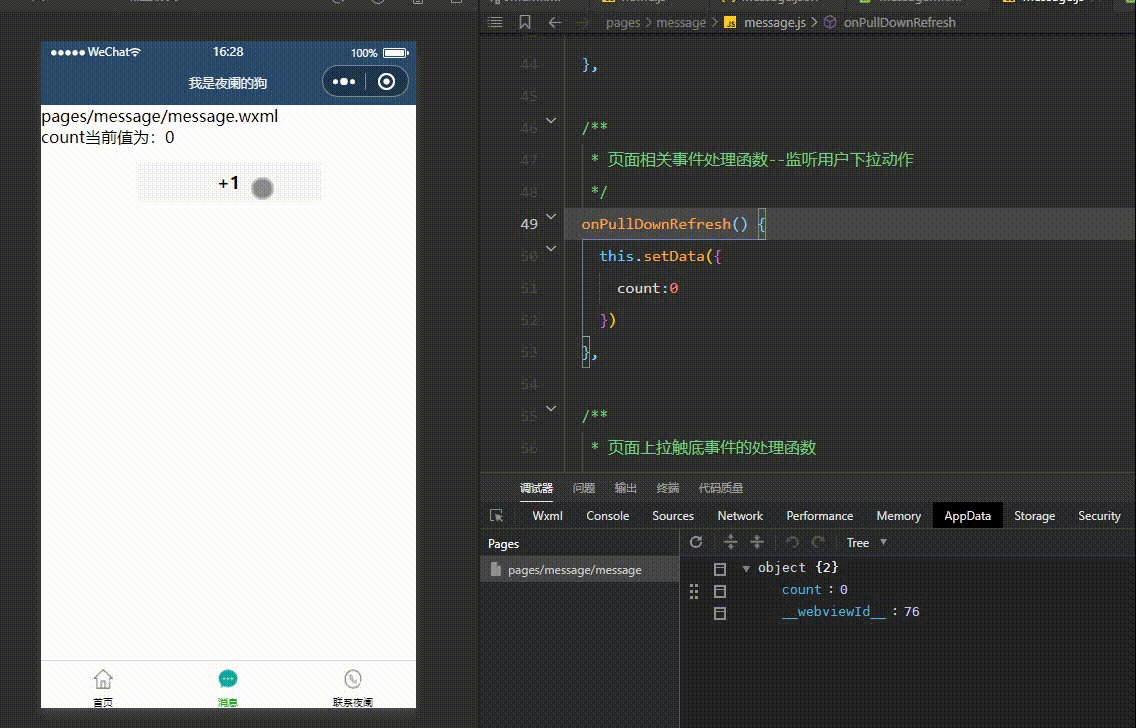Click the message.js breadcrumb segment
The height and width of the screenshot is (728, 1136).
774,22
